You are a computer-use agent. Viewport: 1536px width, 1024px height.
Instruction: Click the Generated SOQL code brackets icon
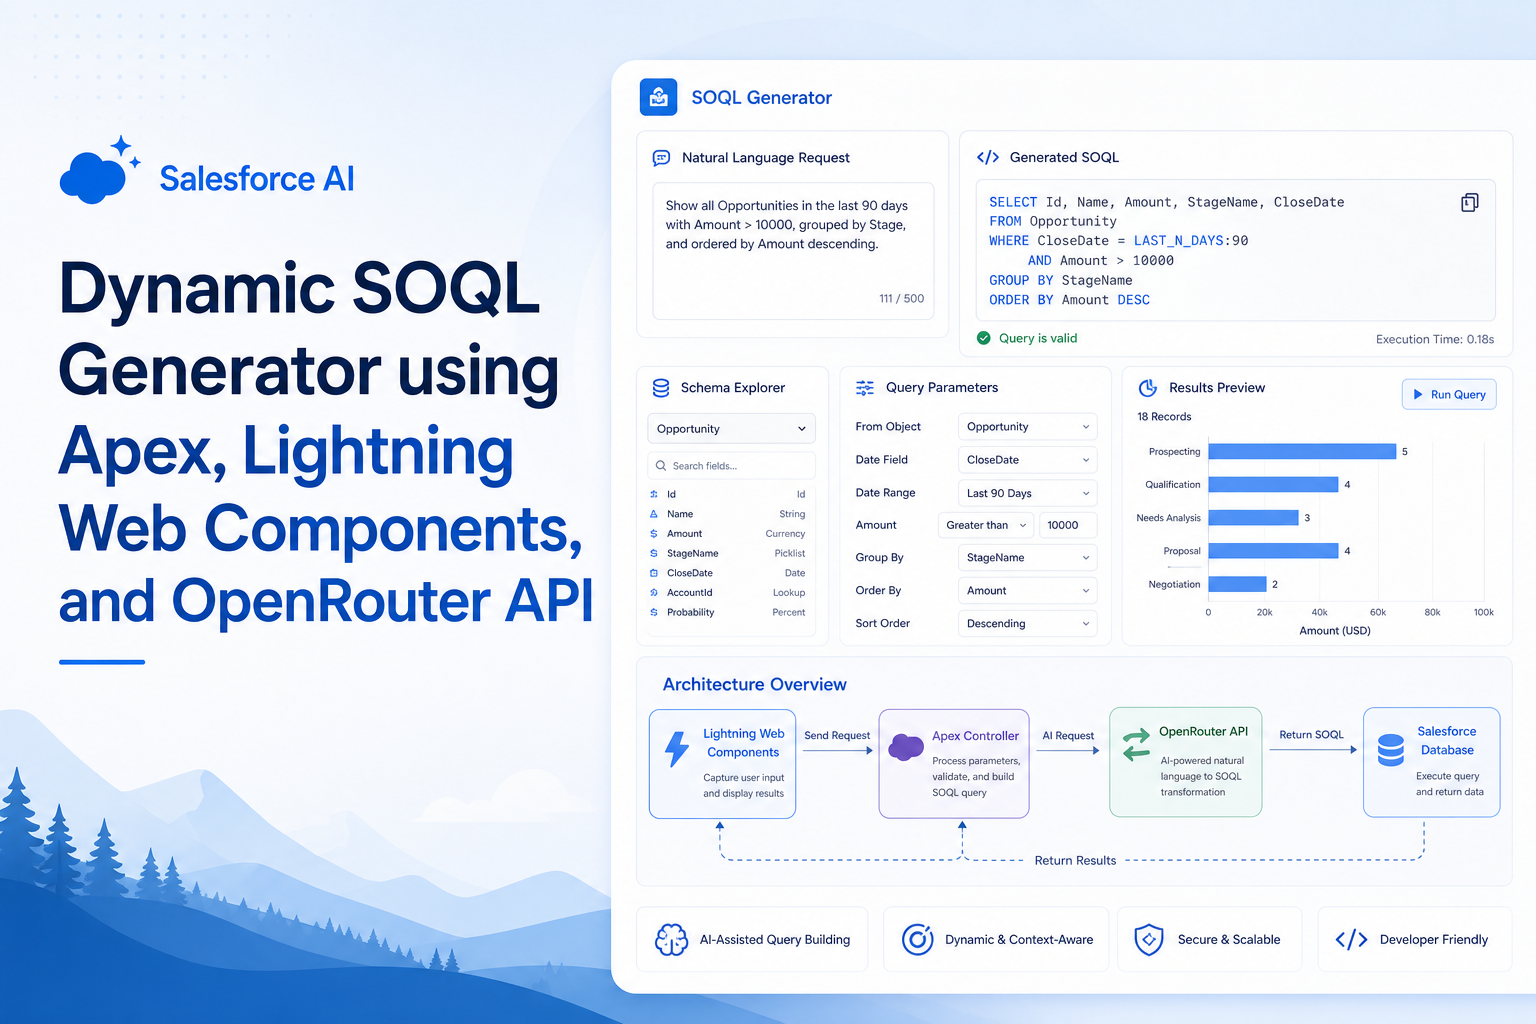(988, 157)
